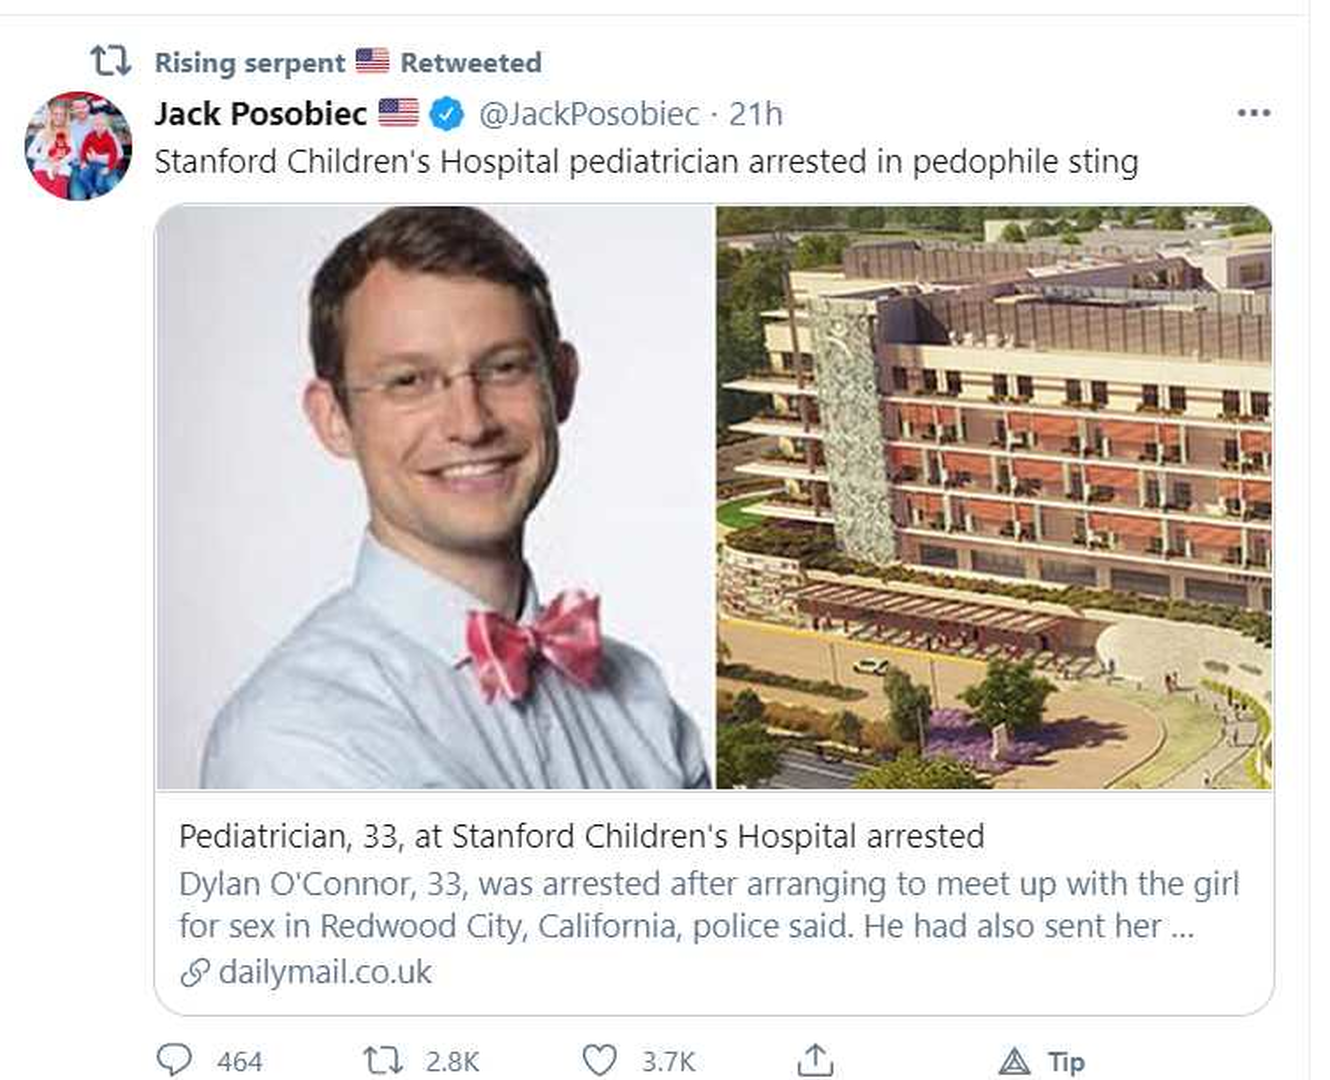Open the portrait photo with the bow tie

(x=435, y=497)
